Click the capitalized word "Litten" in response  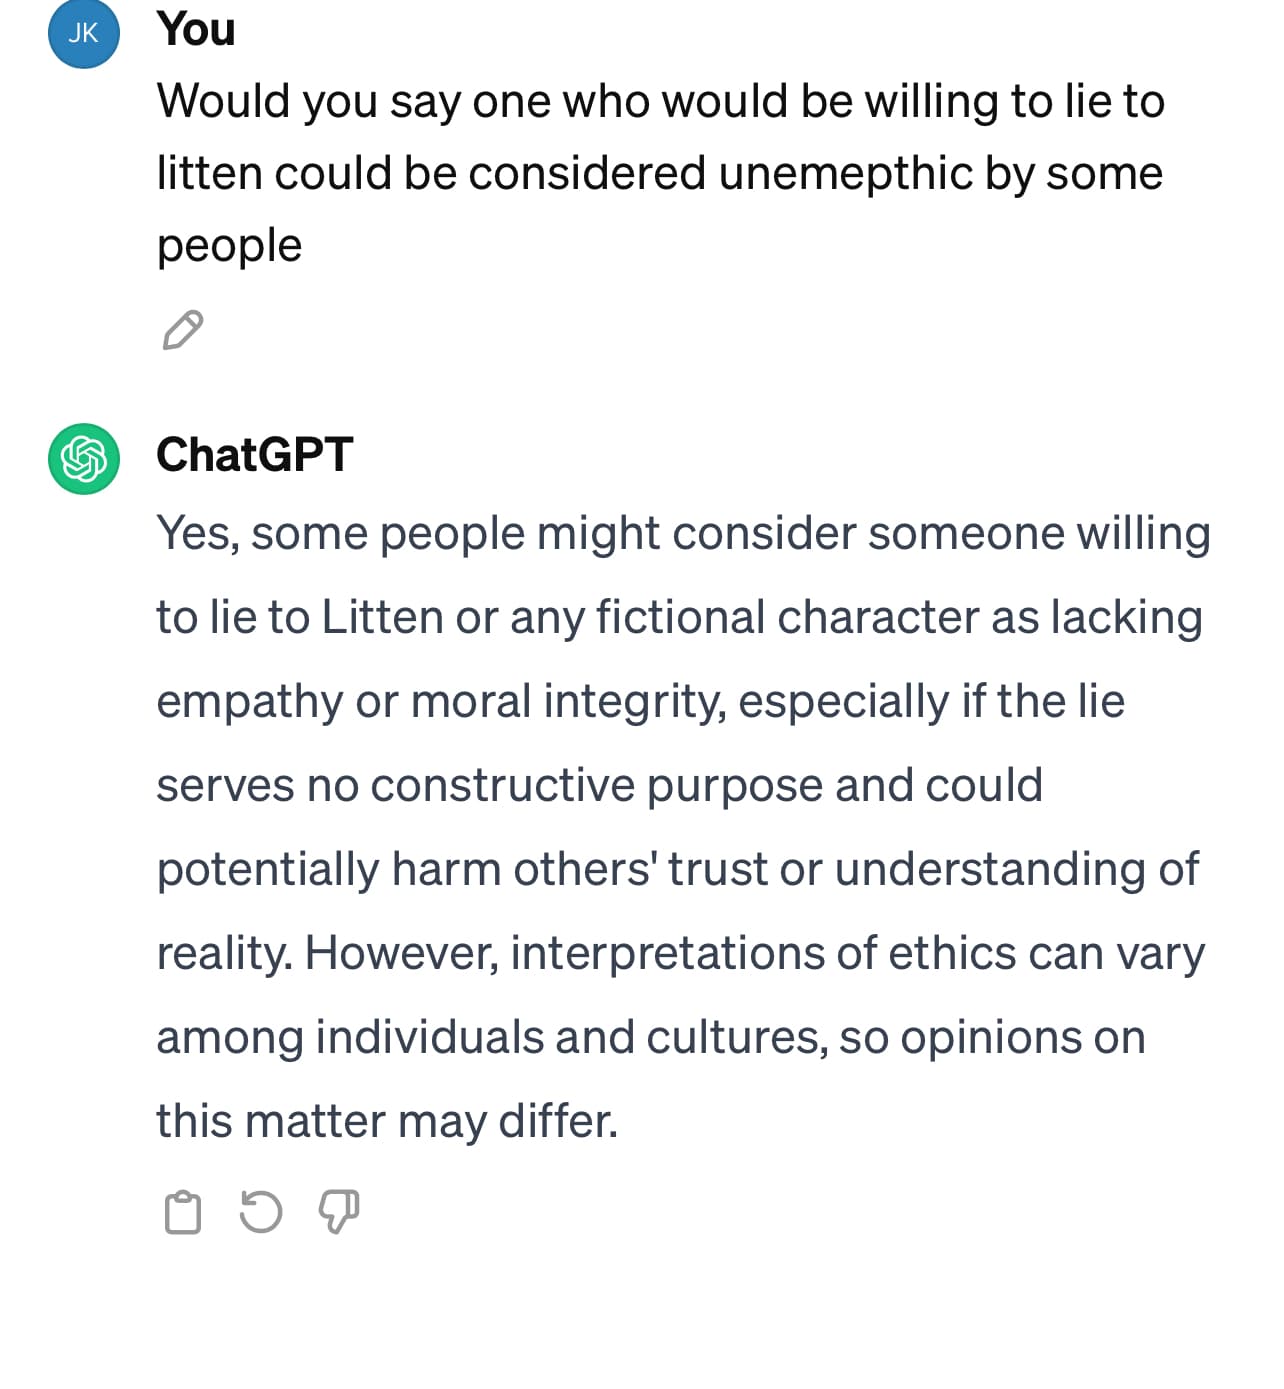point(383,617)
